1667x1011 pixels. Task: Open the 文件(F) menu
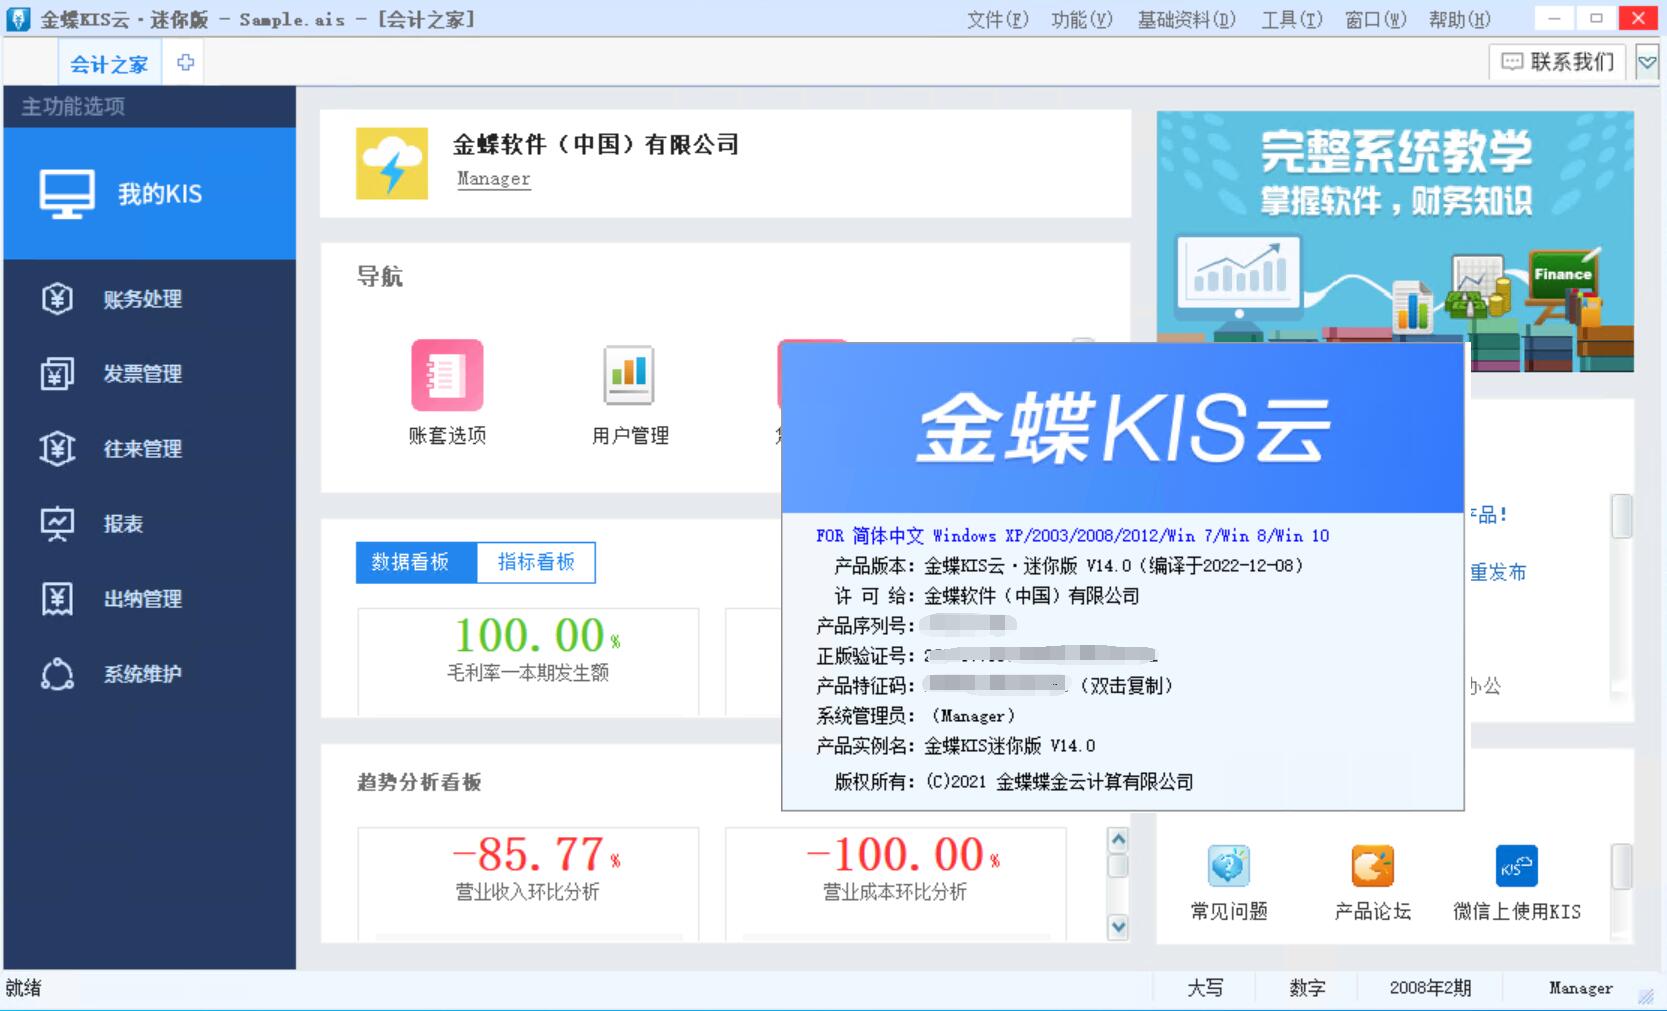[x=997, y=20]
